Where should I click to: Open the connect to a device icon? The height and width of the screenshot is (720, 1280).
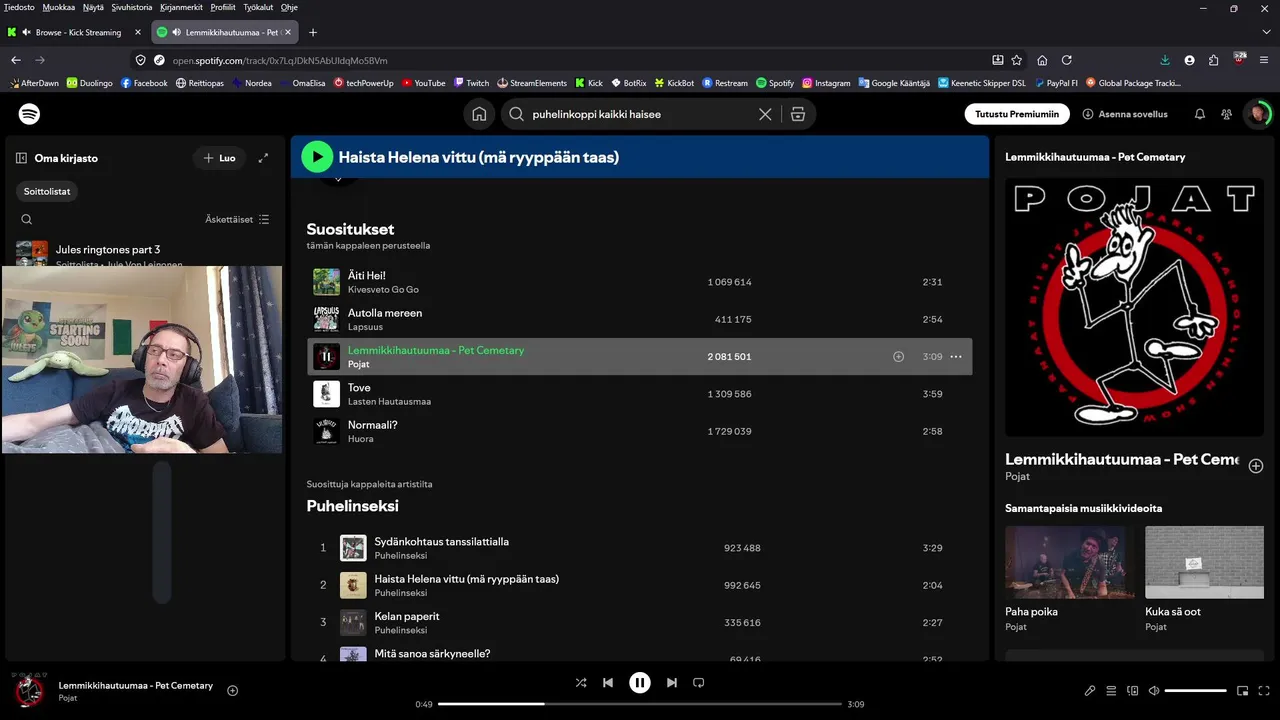point(1133,690)
